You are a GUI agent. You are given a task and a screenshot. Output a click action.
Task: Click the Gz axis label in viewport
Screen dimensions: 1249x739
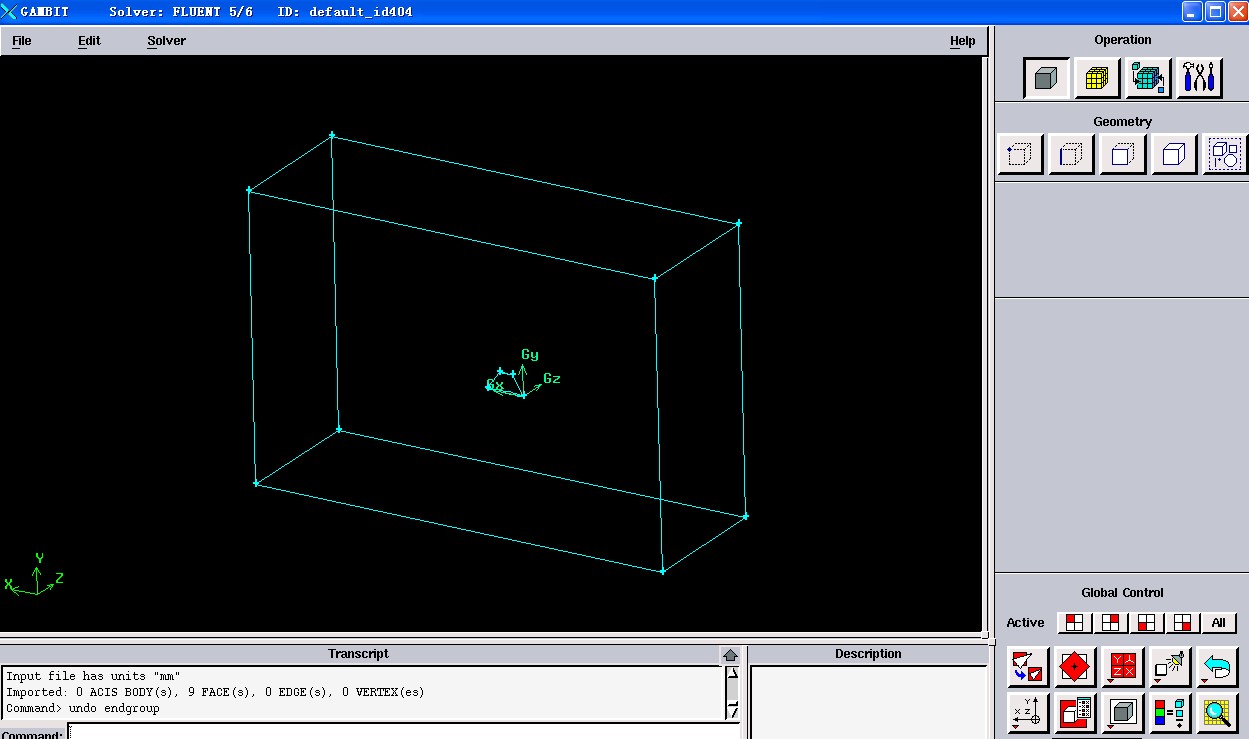(x=552, y=379)
